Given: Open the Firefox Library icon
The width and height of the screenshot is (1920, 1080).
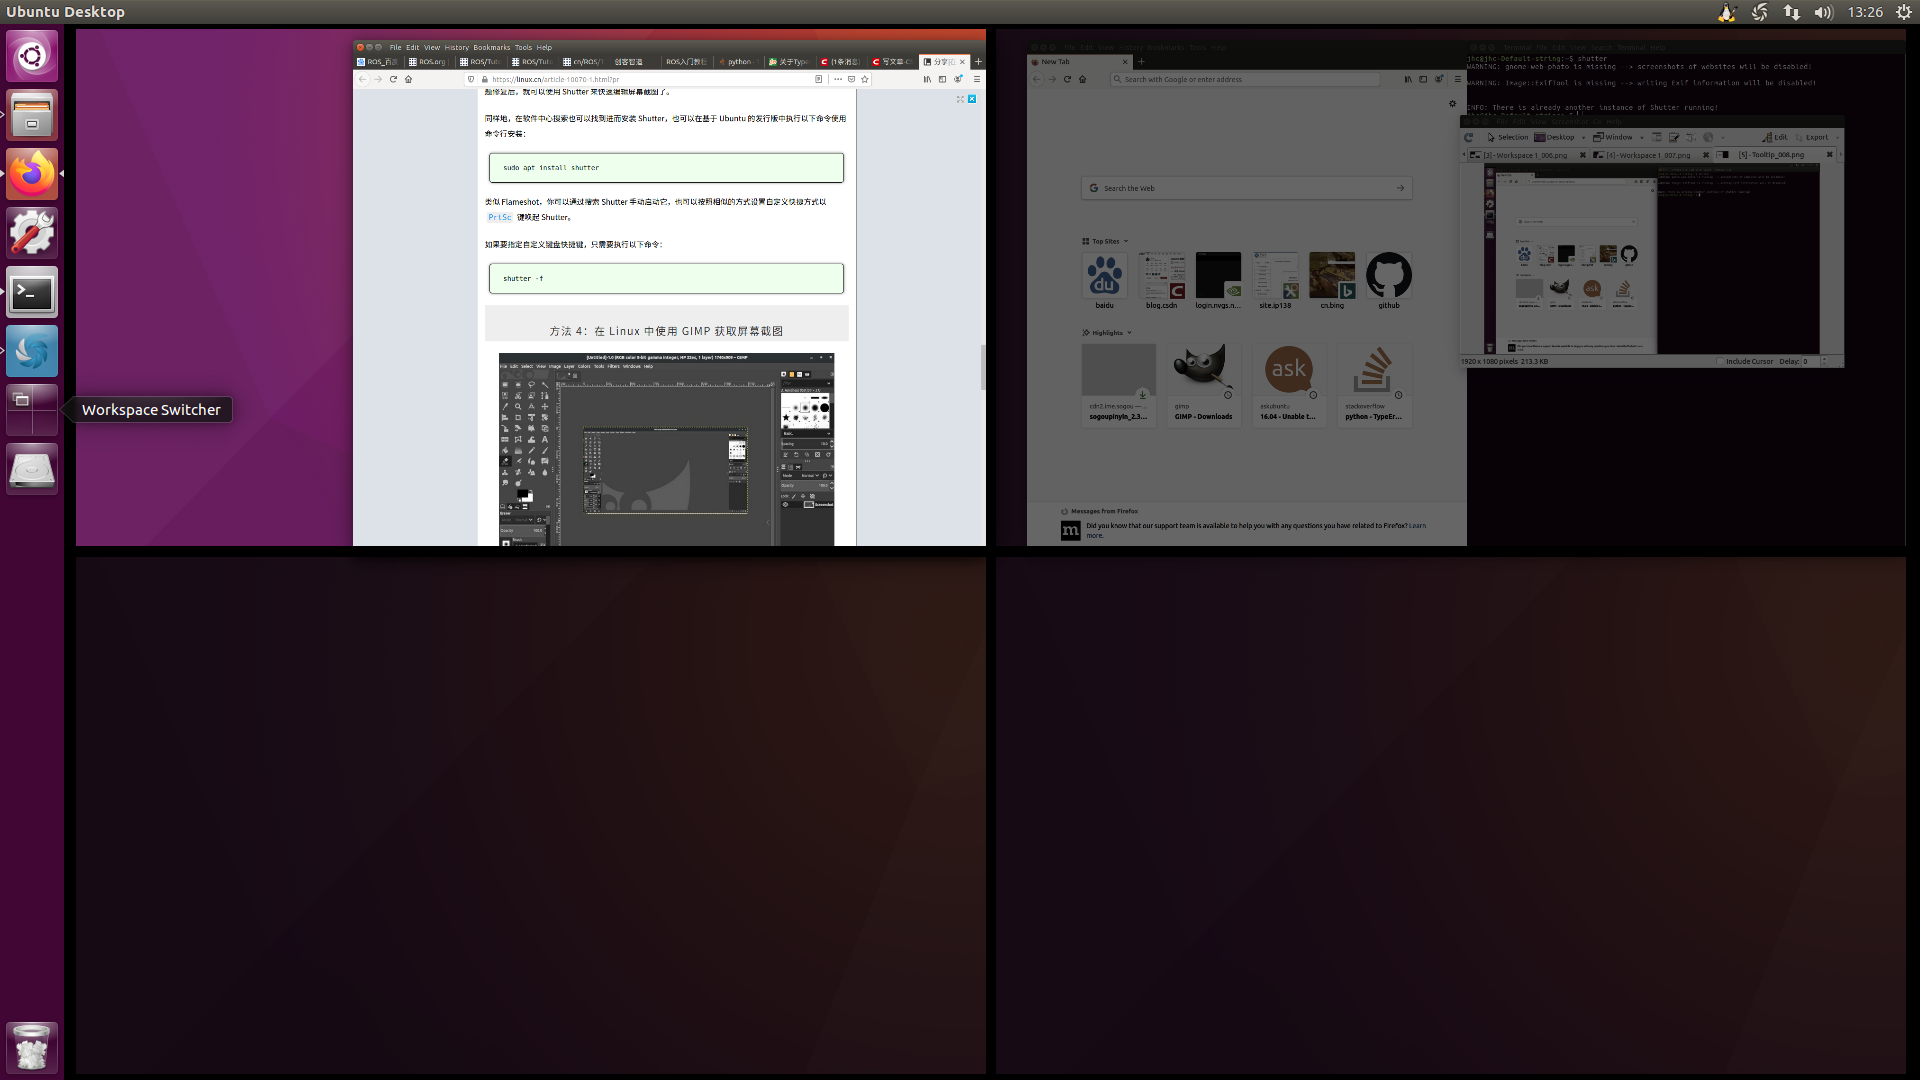Looking at the screenshot, I should point(1409,79).
